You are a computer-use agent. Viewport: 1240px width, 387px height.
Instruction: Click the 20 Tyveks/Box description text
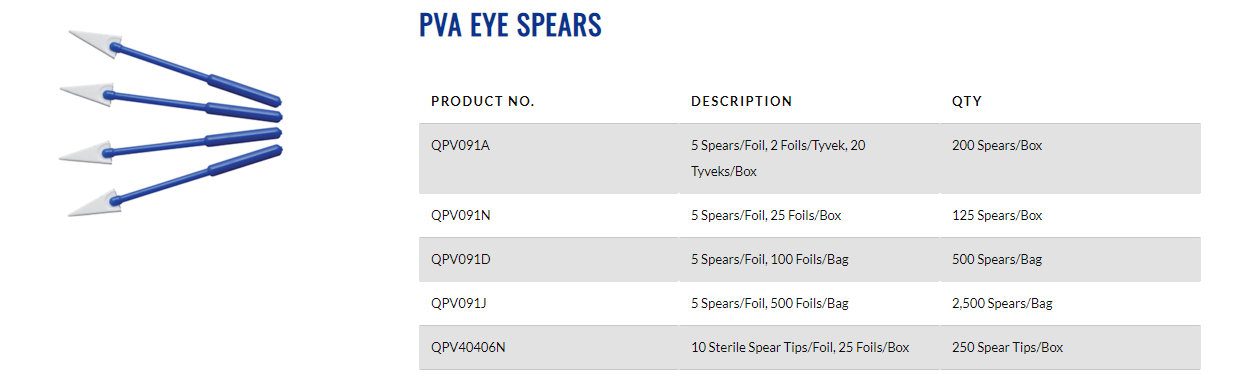pyautogui.click(x=778, y=158)
